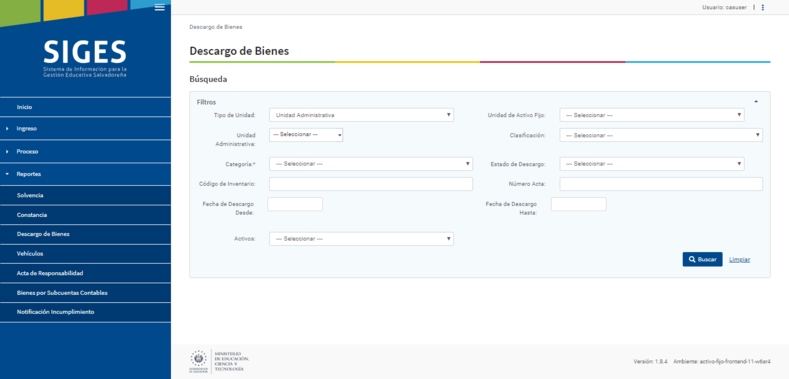This screenshot has width=789, height=379.
Task: Click the Buscar button
Action: [x=702, y=259]
